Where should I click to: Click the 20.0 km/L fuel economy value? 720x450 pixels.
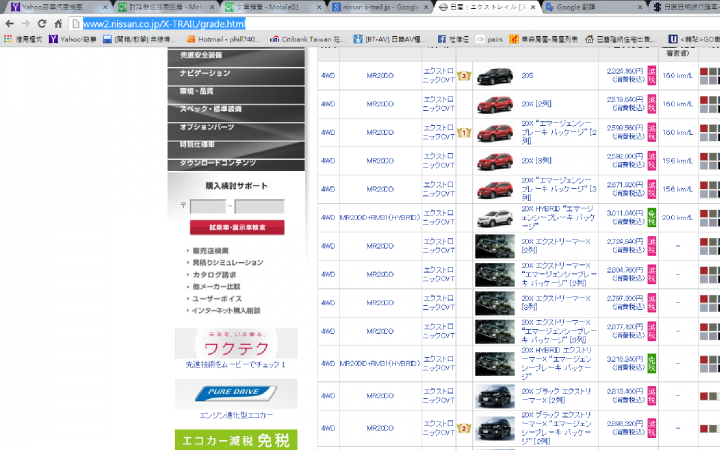pos(677,217)
